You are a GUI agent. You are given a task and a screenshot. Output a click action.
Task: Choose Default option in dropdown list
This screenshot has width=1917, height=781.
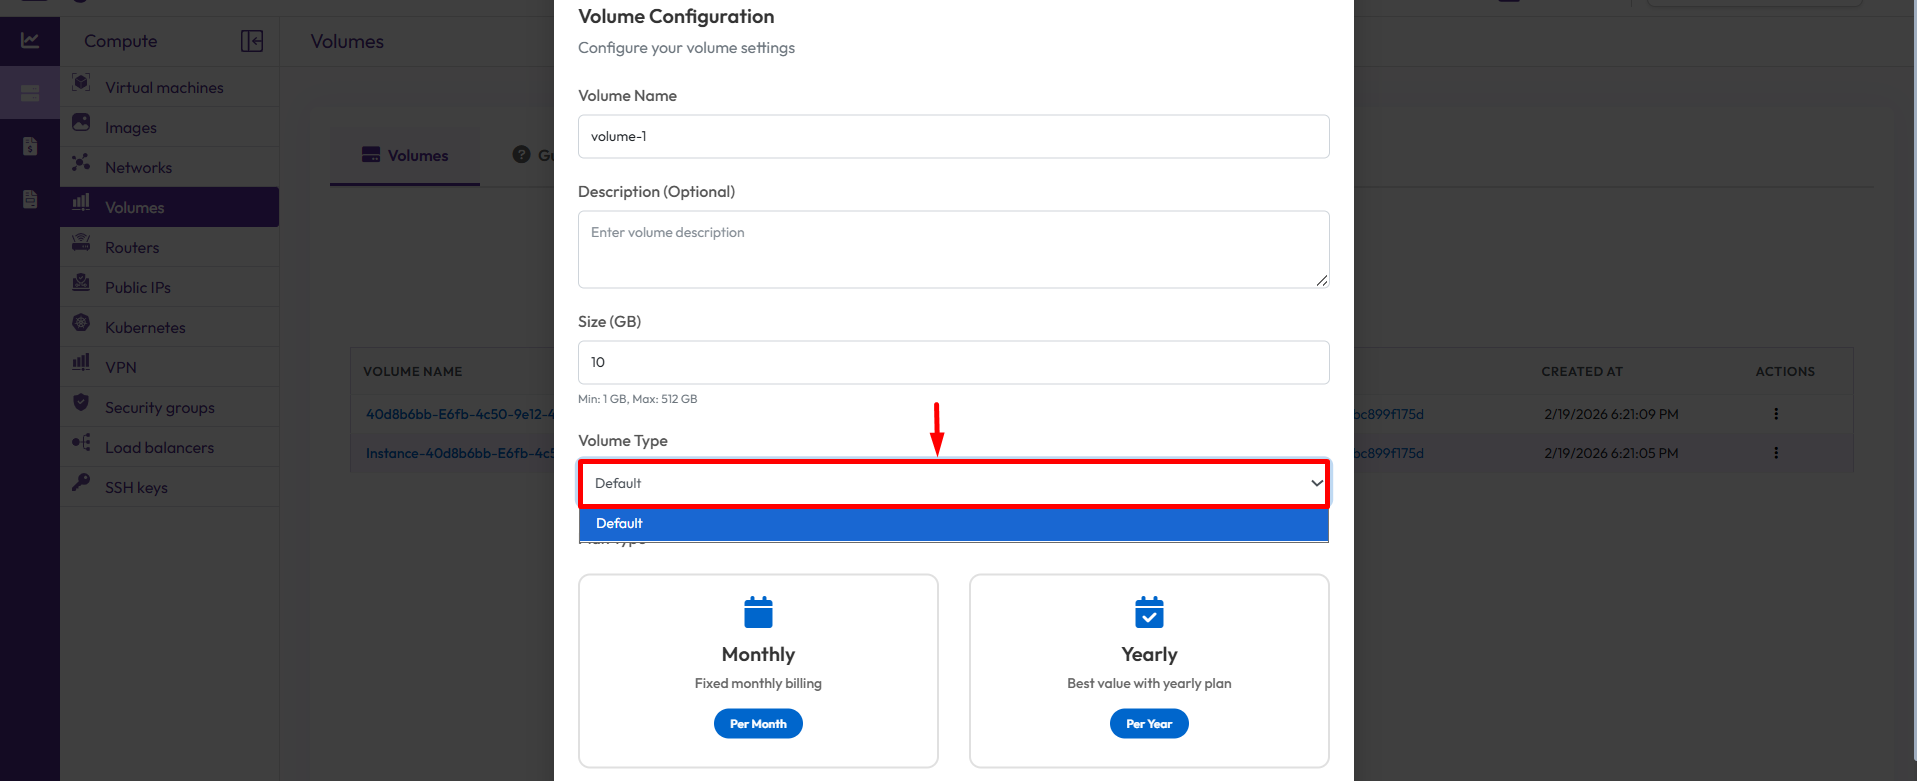click(953, 524)
